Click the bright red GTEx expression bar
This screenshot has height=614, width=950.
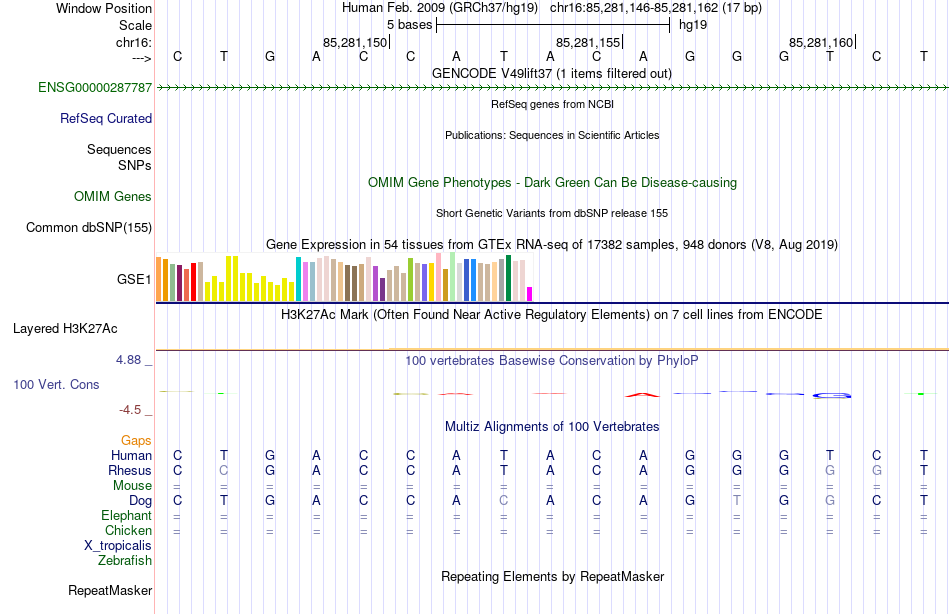point(194,282)
